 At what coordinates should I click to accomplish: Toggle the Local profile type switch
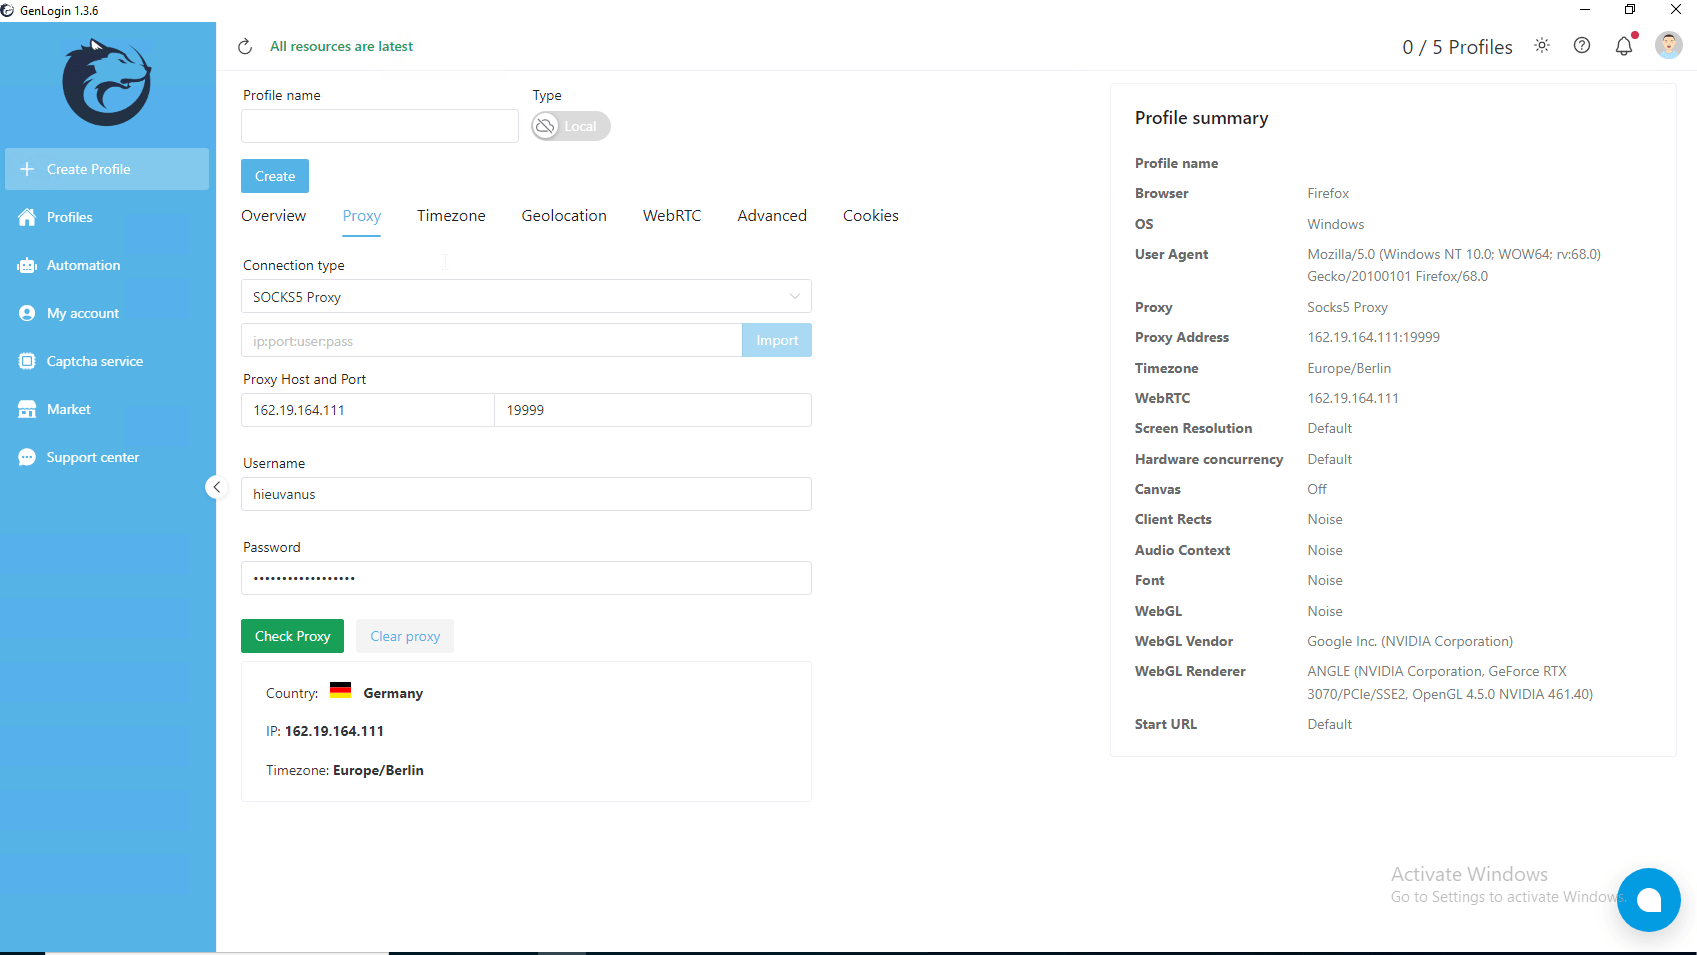point(570,126)
